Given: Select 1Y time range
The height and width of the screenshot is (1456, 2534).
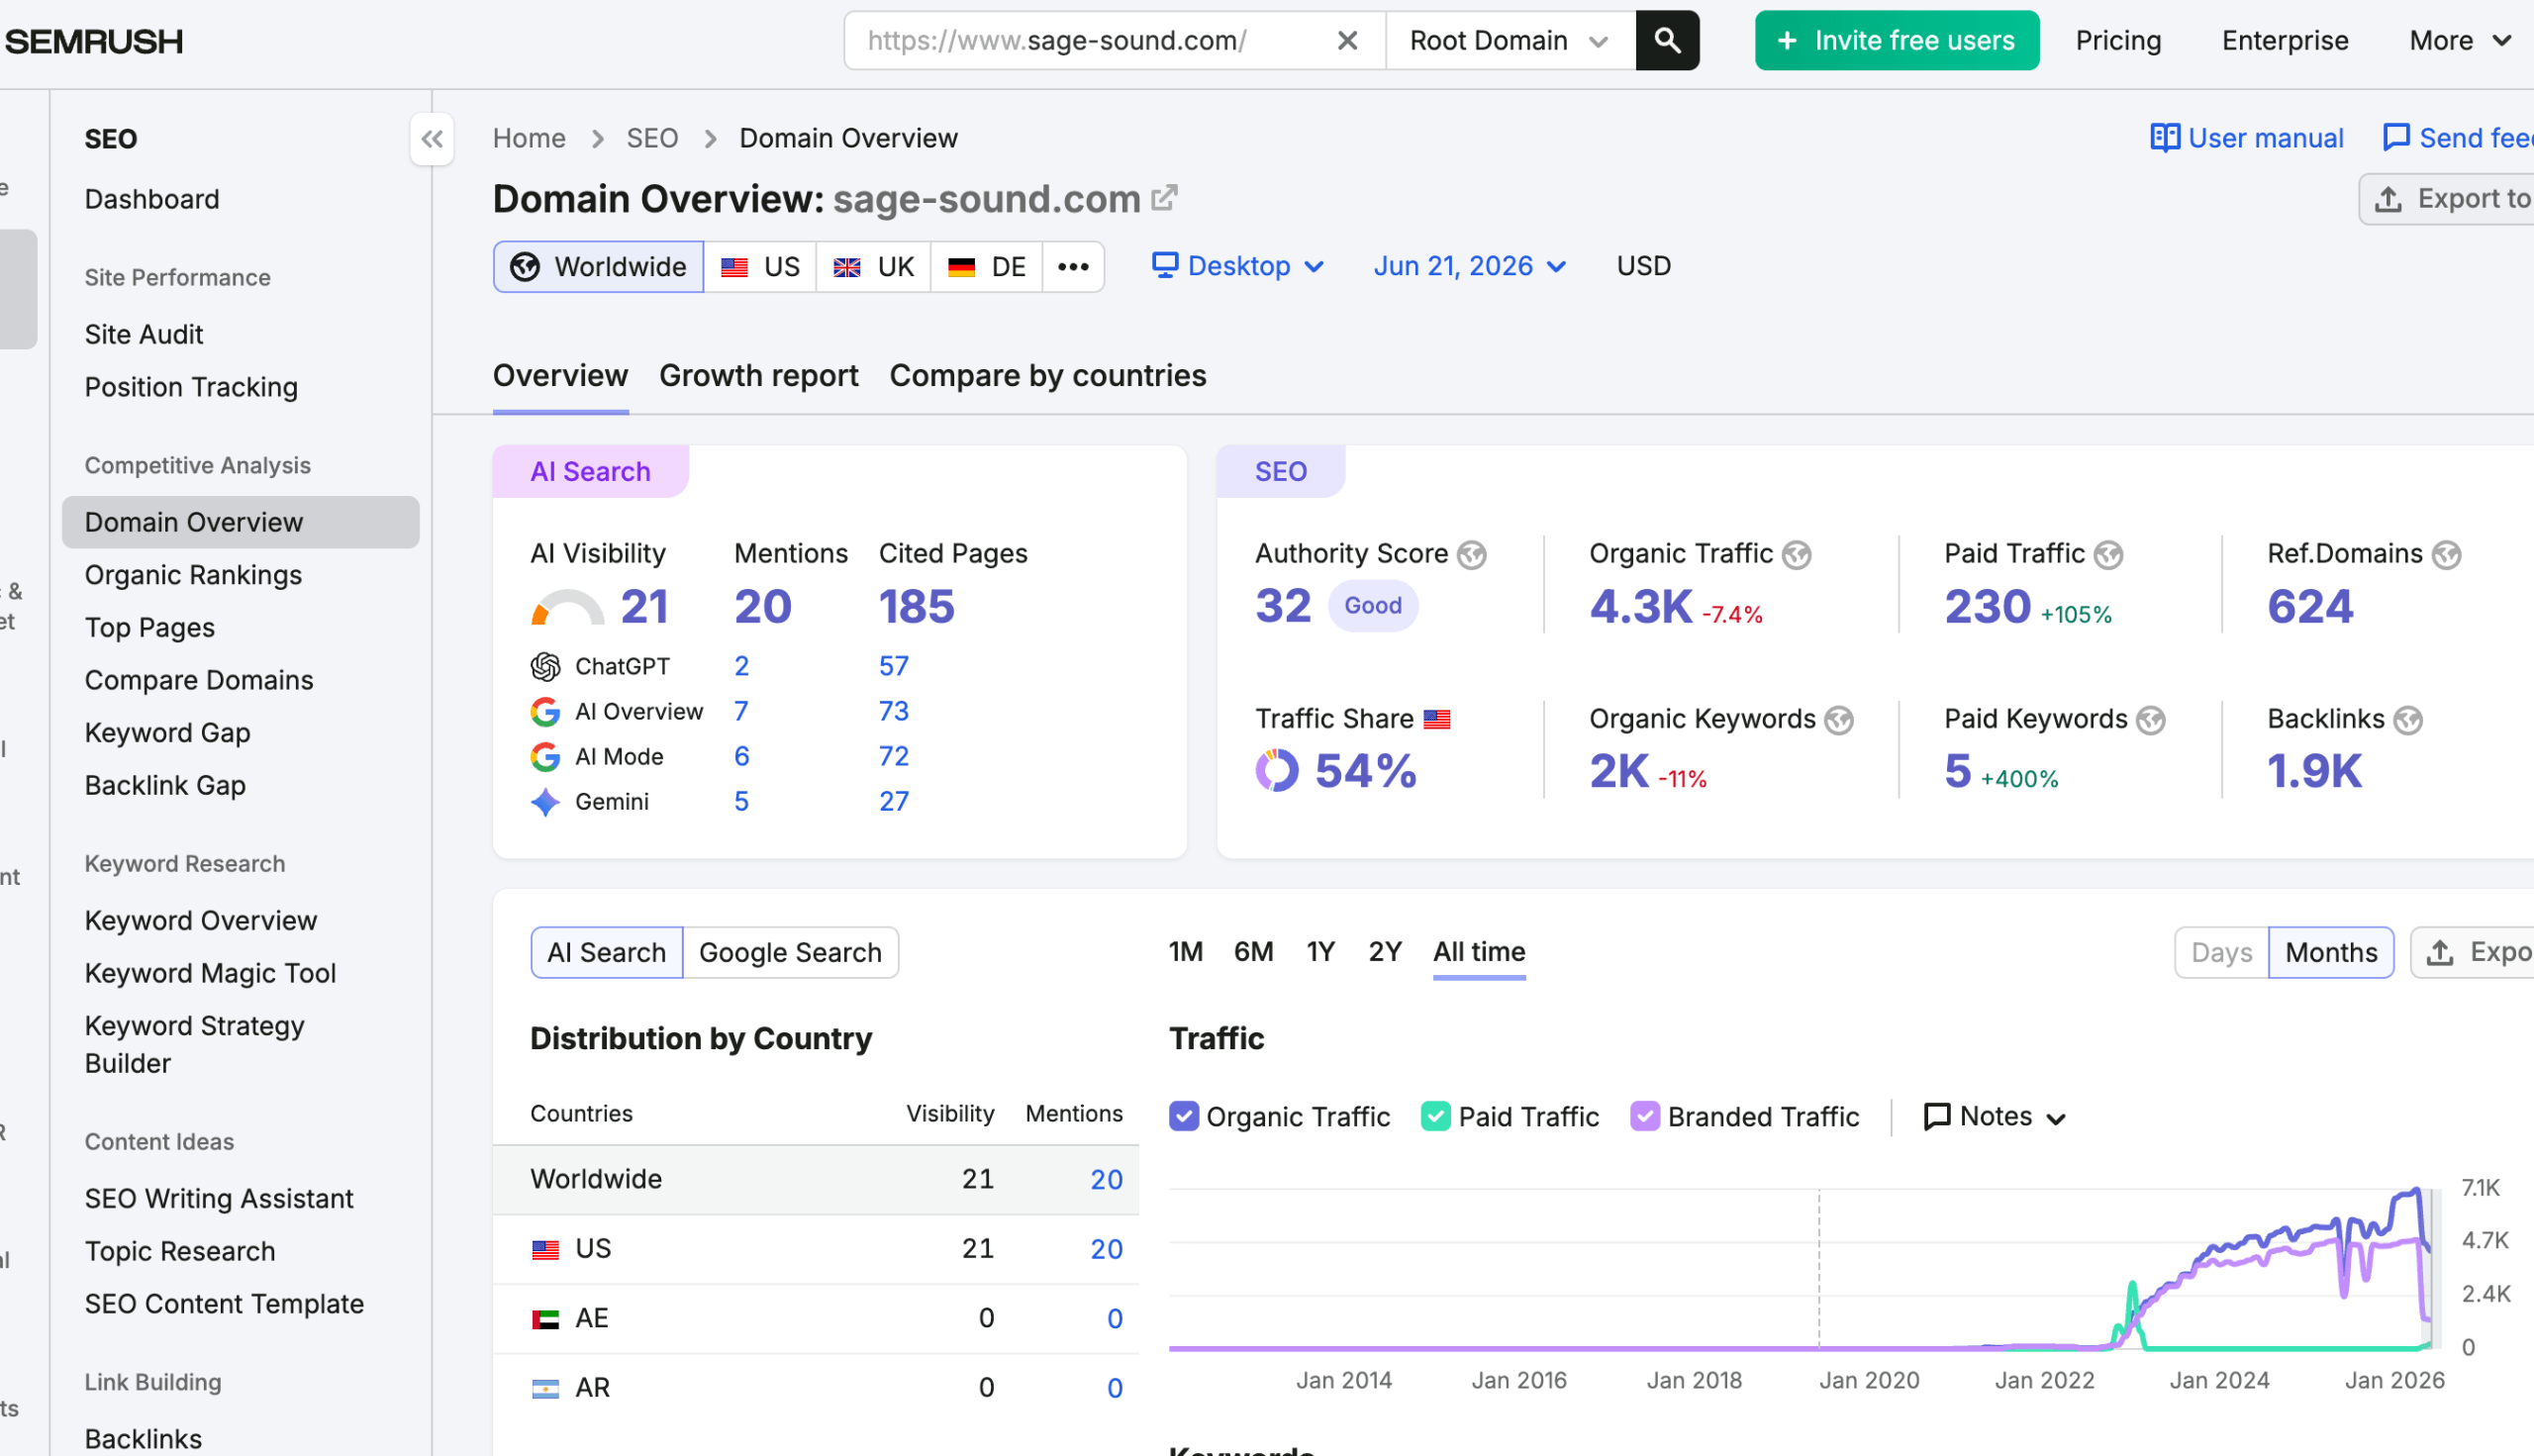Looking at the screenshot, I should tap(1321, 952).
